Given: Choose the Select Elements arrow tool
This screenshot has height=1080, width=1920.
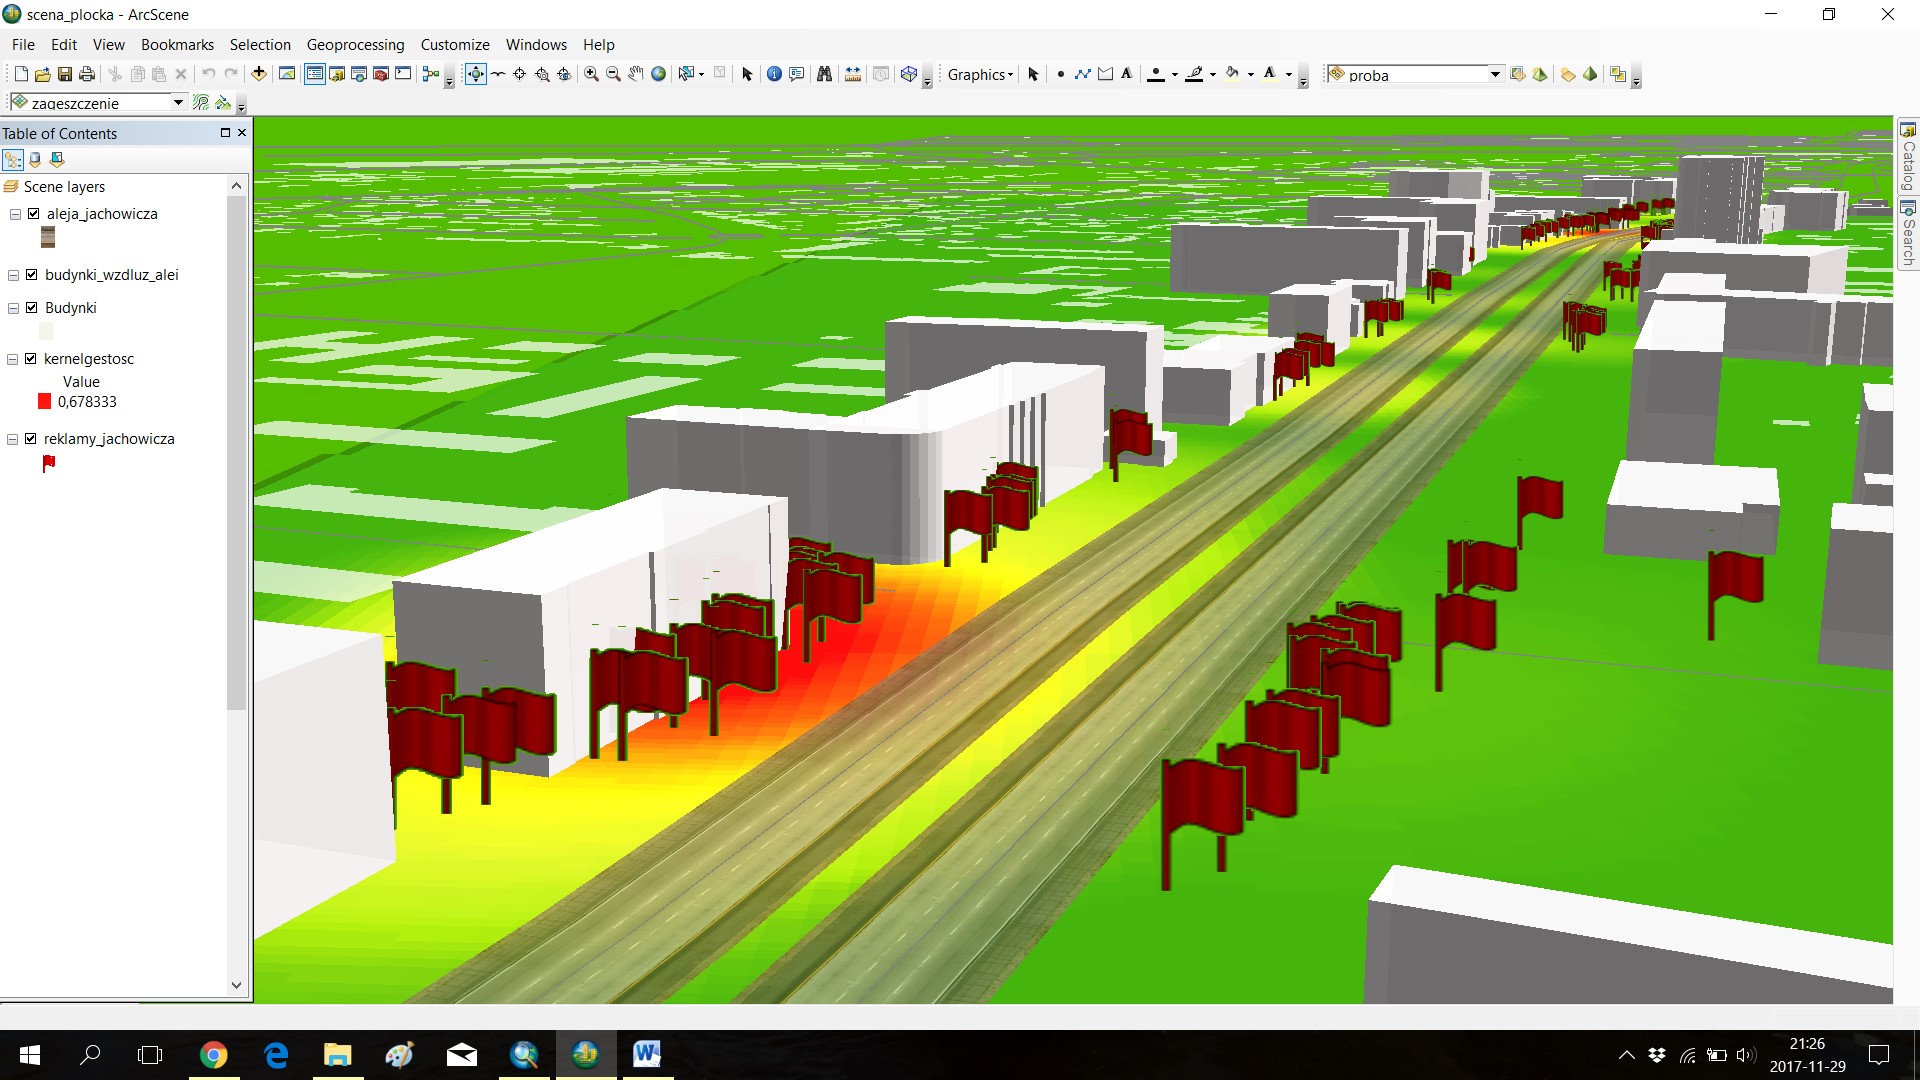Looking at the screenshot, I should click(x=747, y=74).
